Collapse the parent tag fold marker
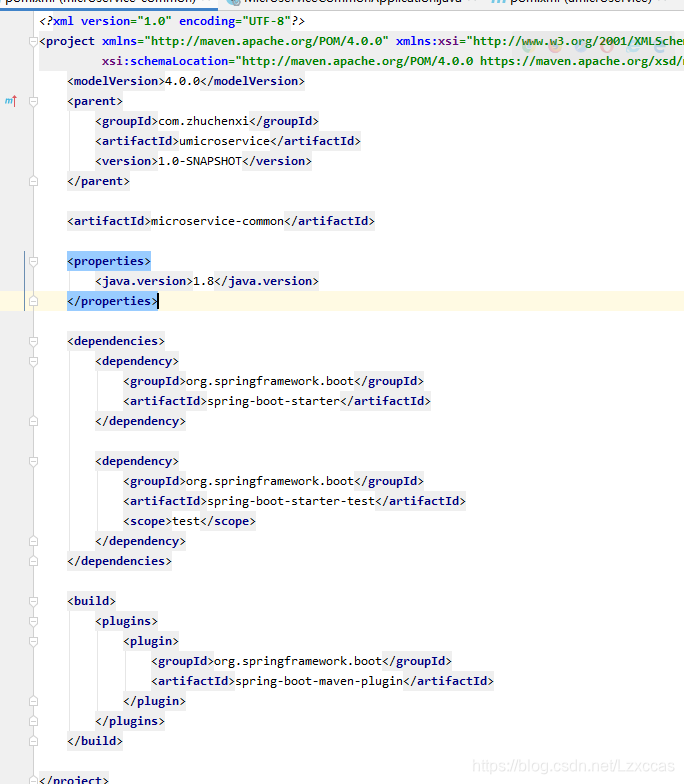Image resolution: width=684 pixels, height=784 pixels. pos(34,102)
